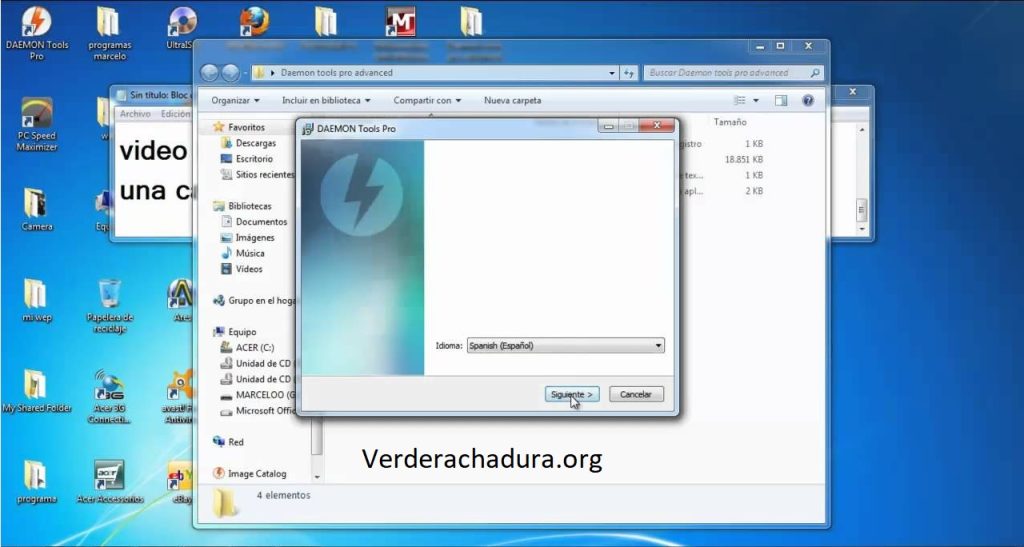This screenshot has height=547, width=1024.
Task: Open the programa desktop folder
Action: pos(37,482)
